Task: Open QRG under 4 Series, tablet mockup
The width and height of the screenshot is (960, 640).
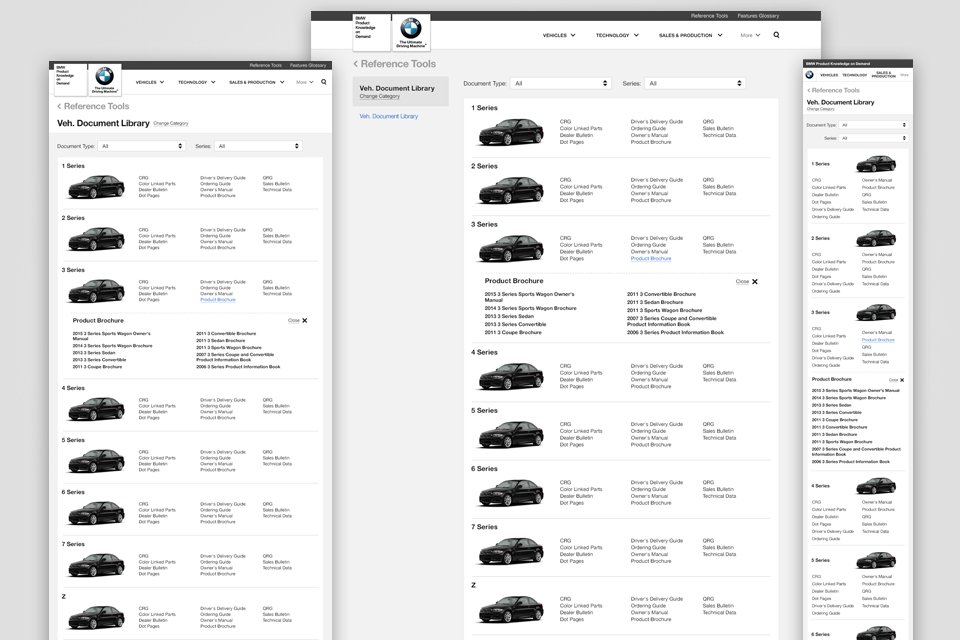Action: (268, 400)
